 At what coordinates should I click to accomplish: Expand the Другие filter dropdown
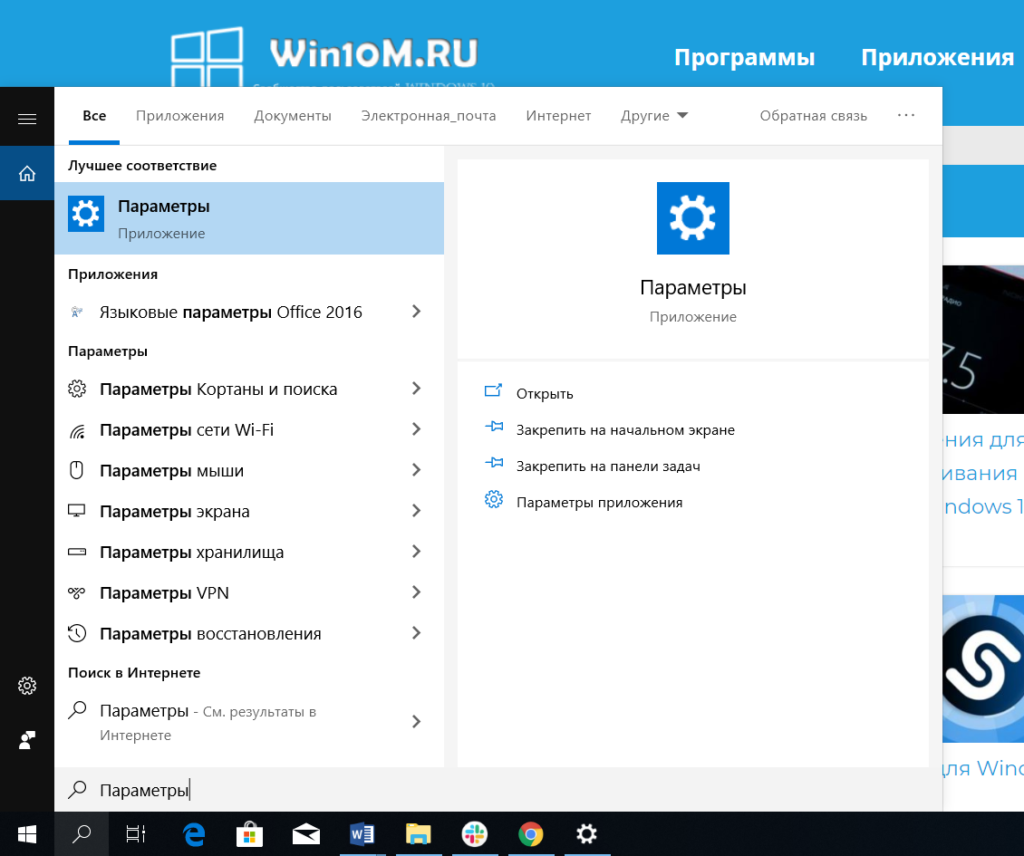pyautogui.click(x=654, y=116)
